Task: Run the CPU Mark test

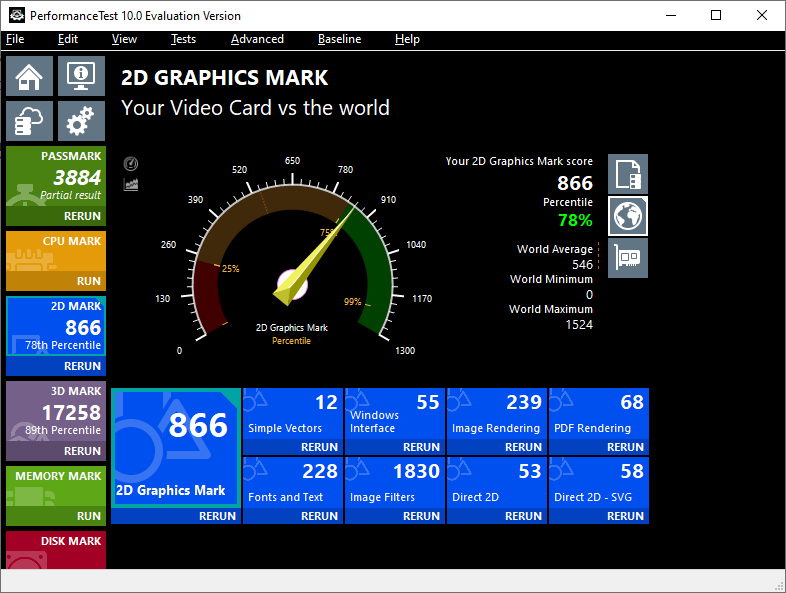Action: click(x=56, y=281)
